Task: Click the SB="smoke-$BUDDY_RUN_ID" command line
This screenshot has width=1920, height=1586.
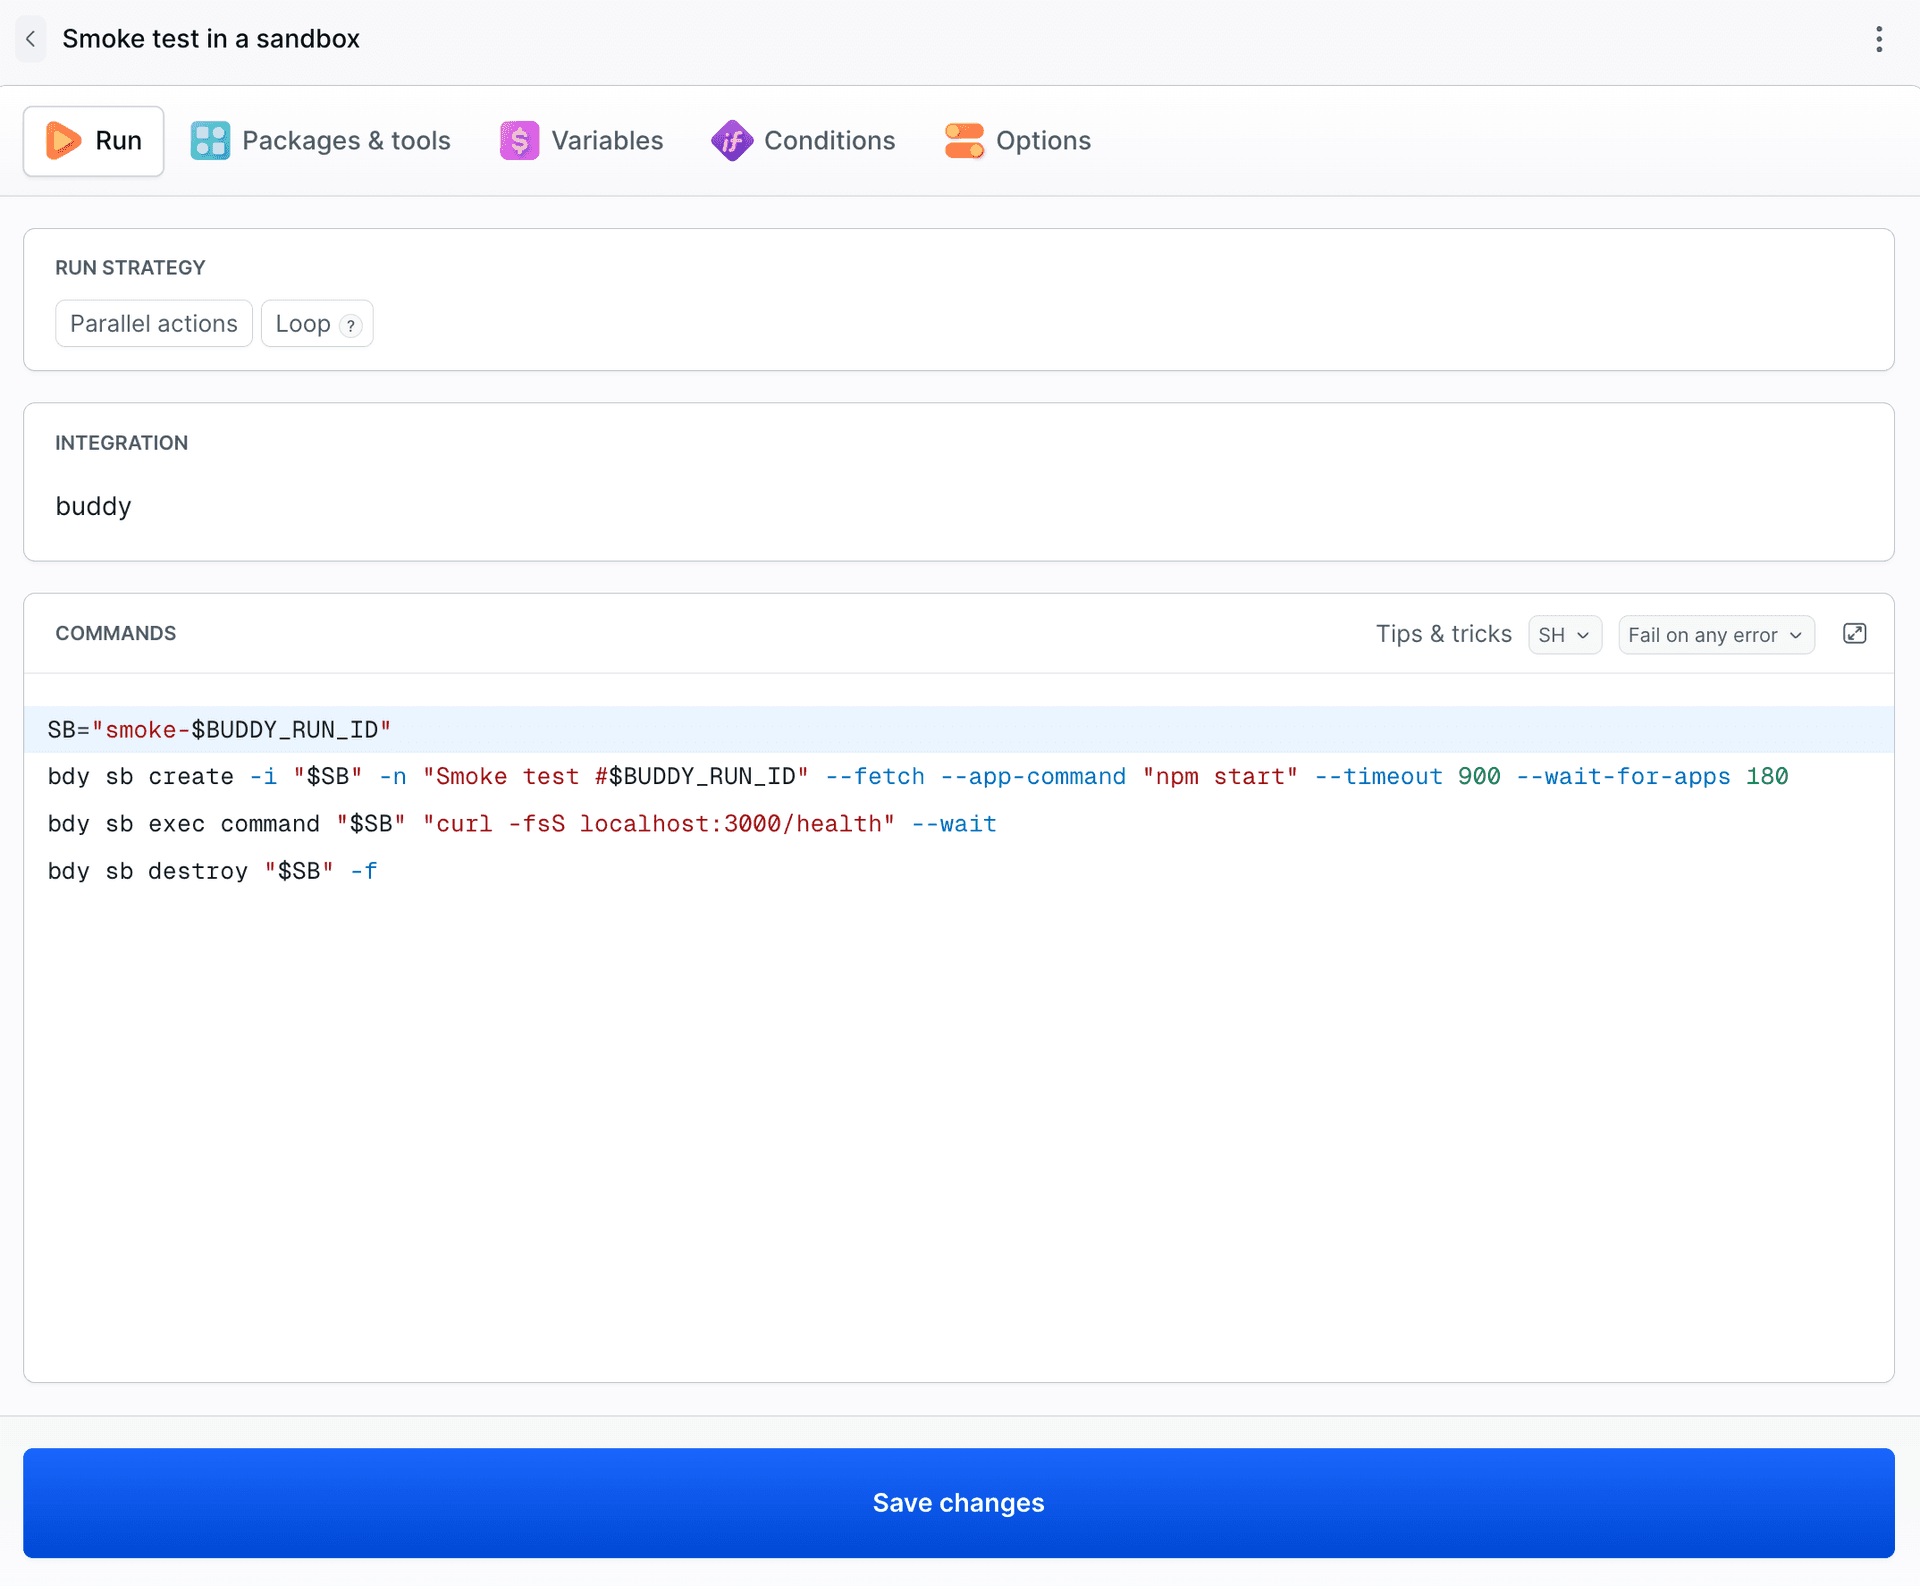Action: pyautogui.click(x=959, y=730)
